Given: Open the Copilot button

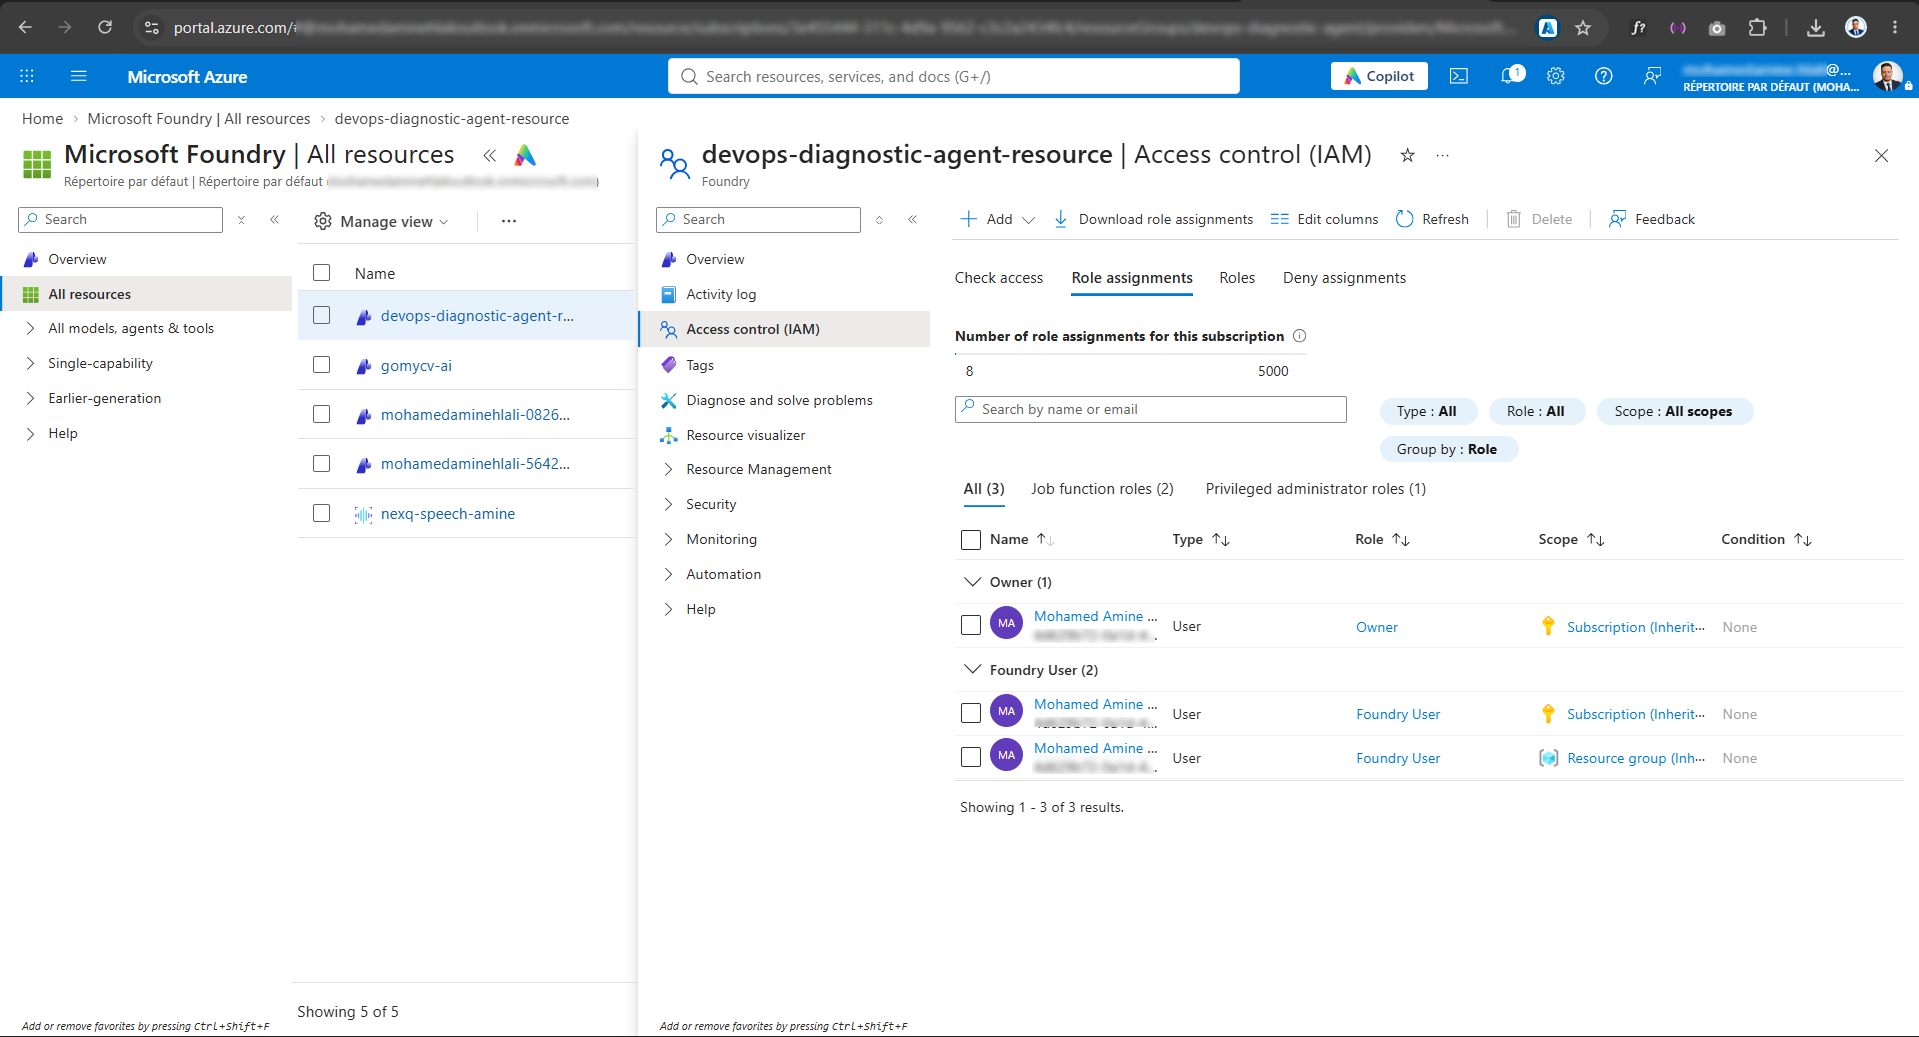Looking at the screenshot, I should [1379, 76].
